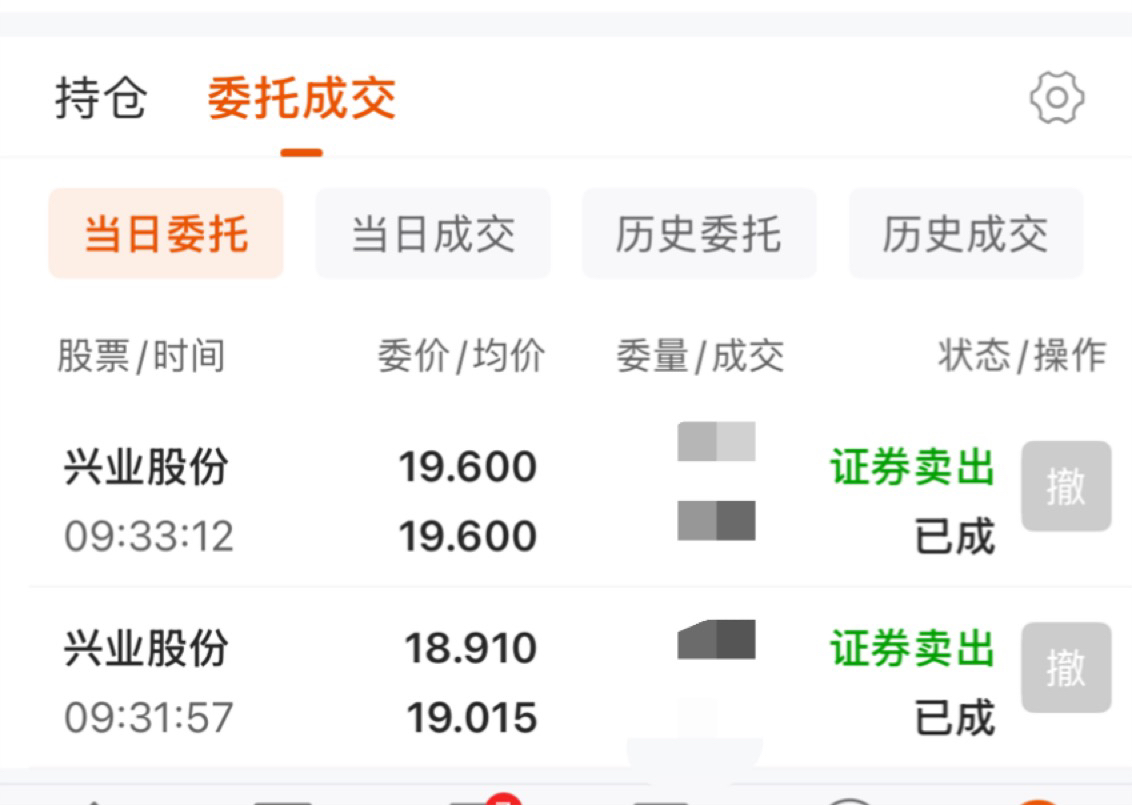Switch to the 持仓 tab
Image resolution: width=1132 pixels, height=805 pixels.
click(x=101, y=98)
